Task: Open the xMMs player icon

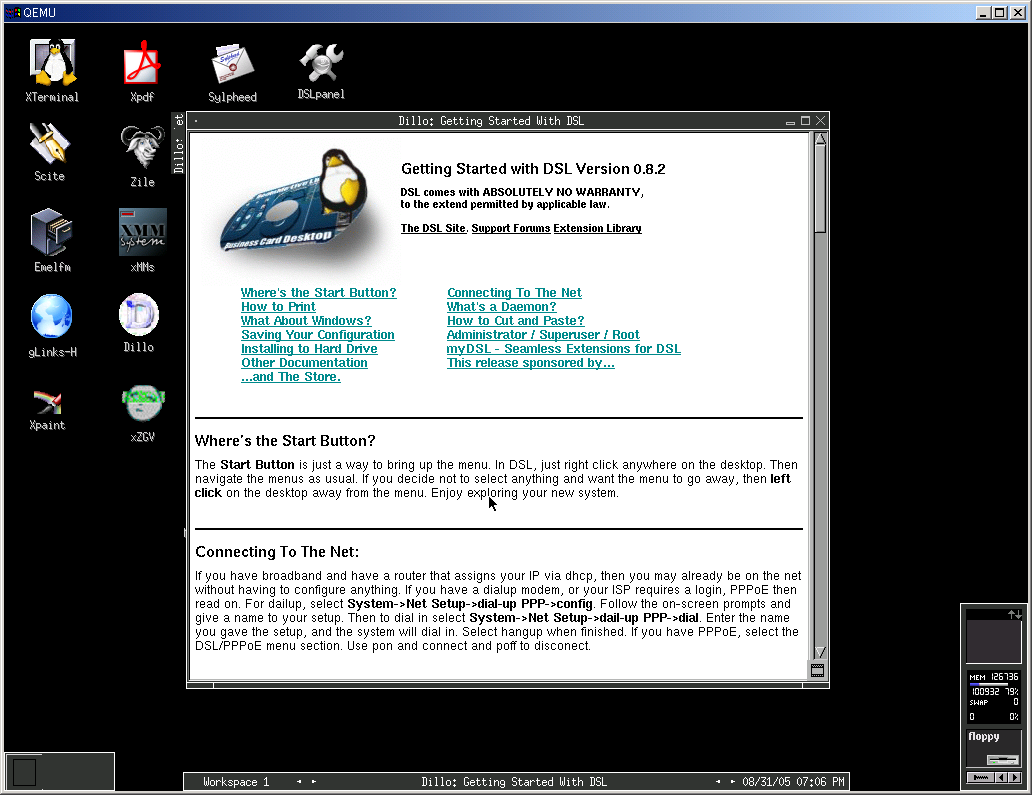Action: 142,240
